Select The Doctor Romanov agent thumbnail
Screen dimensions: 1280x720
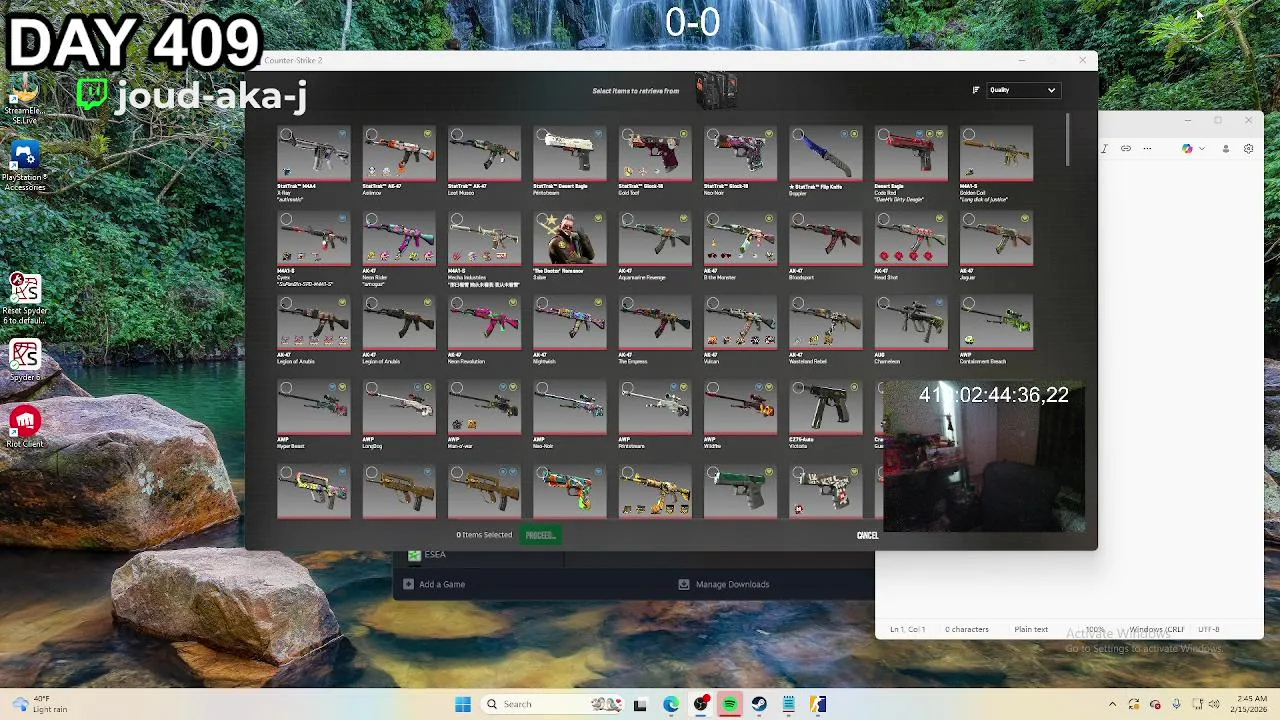click(x=569, y=239)
